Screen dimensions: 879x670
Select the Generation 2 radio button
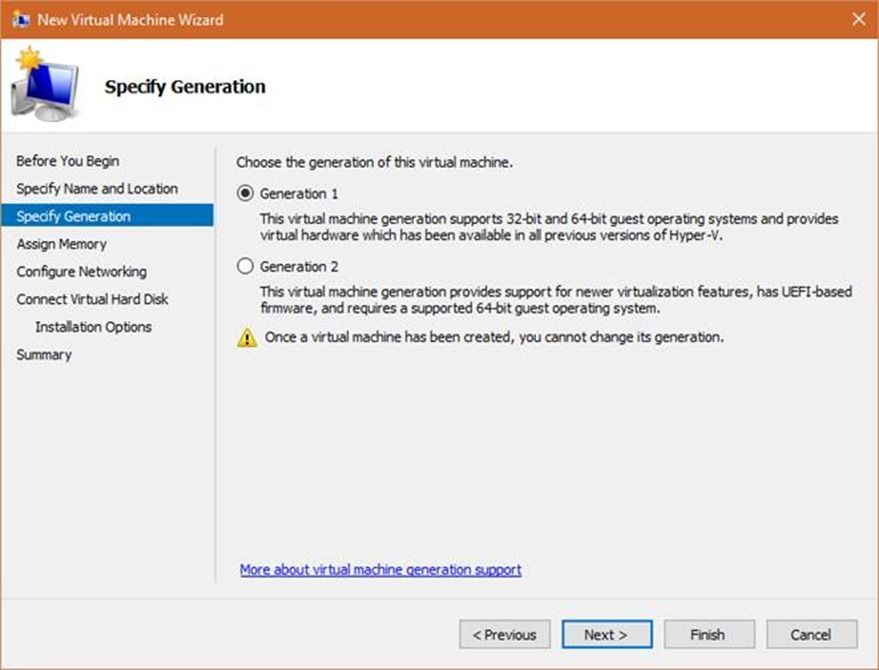click(245, 266)
